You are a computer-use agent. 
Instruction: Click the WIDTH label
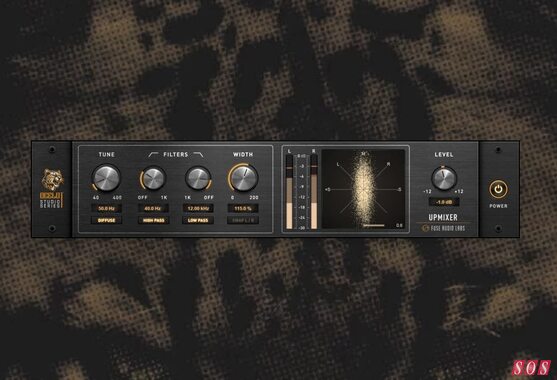click(x=243, y=154)
